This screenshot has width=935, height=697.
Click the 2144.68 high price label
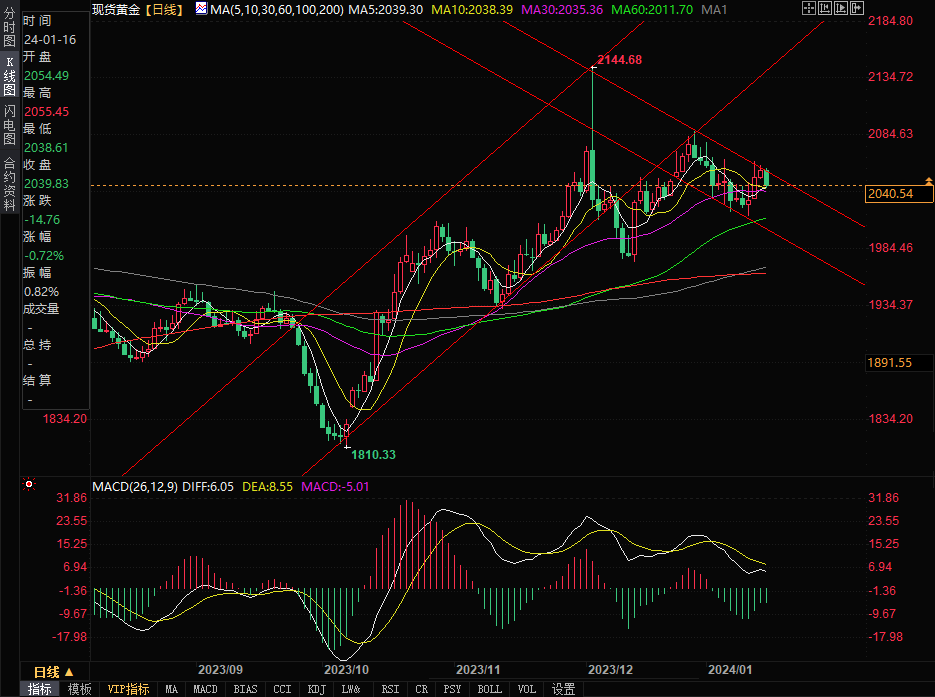click(619, 60)
